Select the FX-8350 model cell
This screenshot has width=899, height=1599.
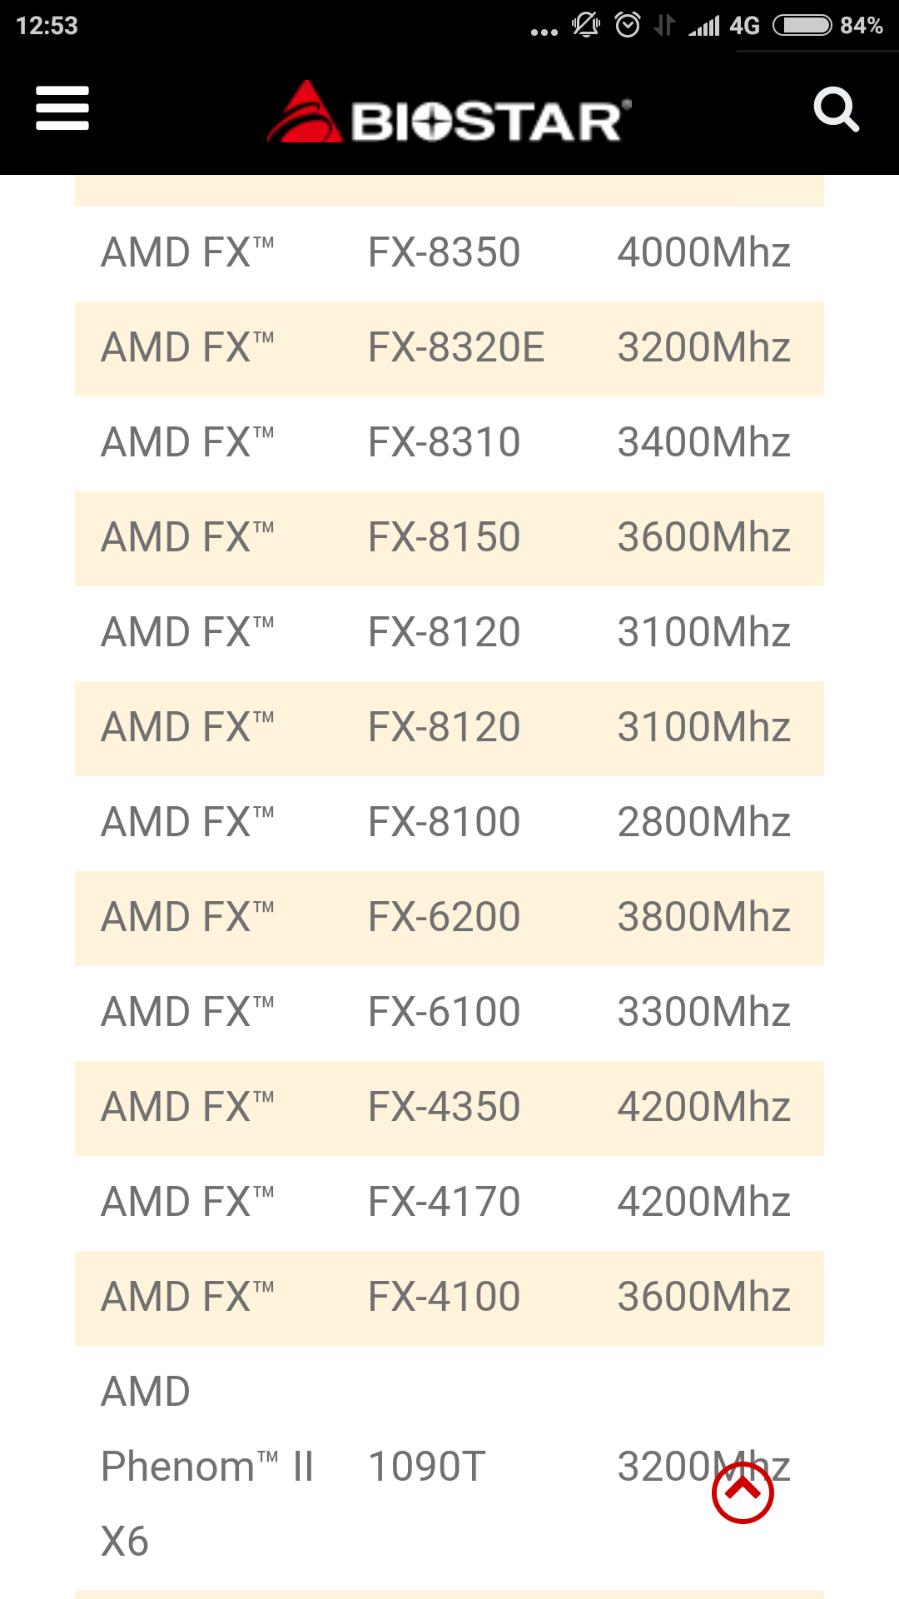point(444,253)
